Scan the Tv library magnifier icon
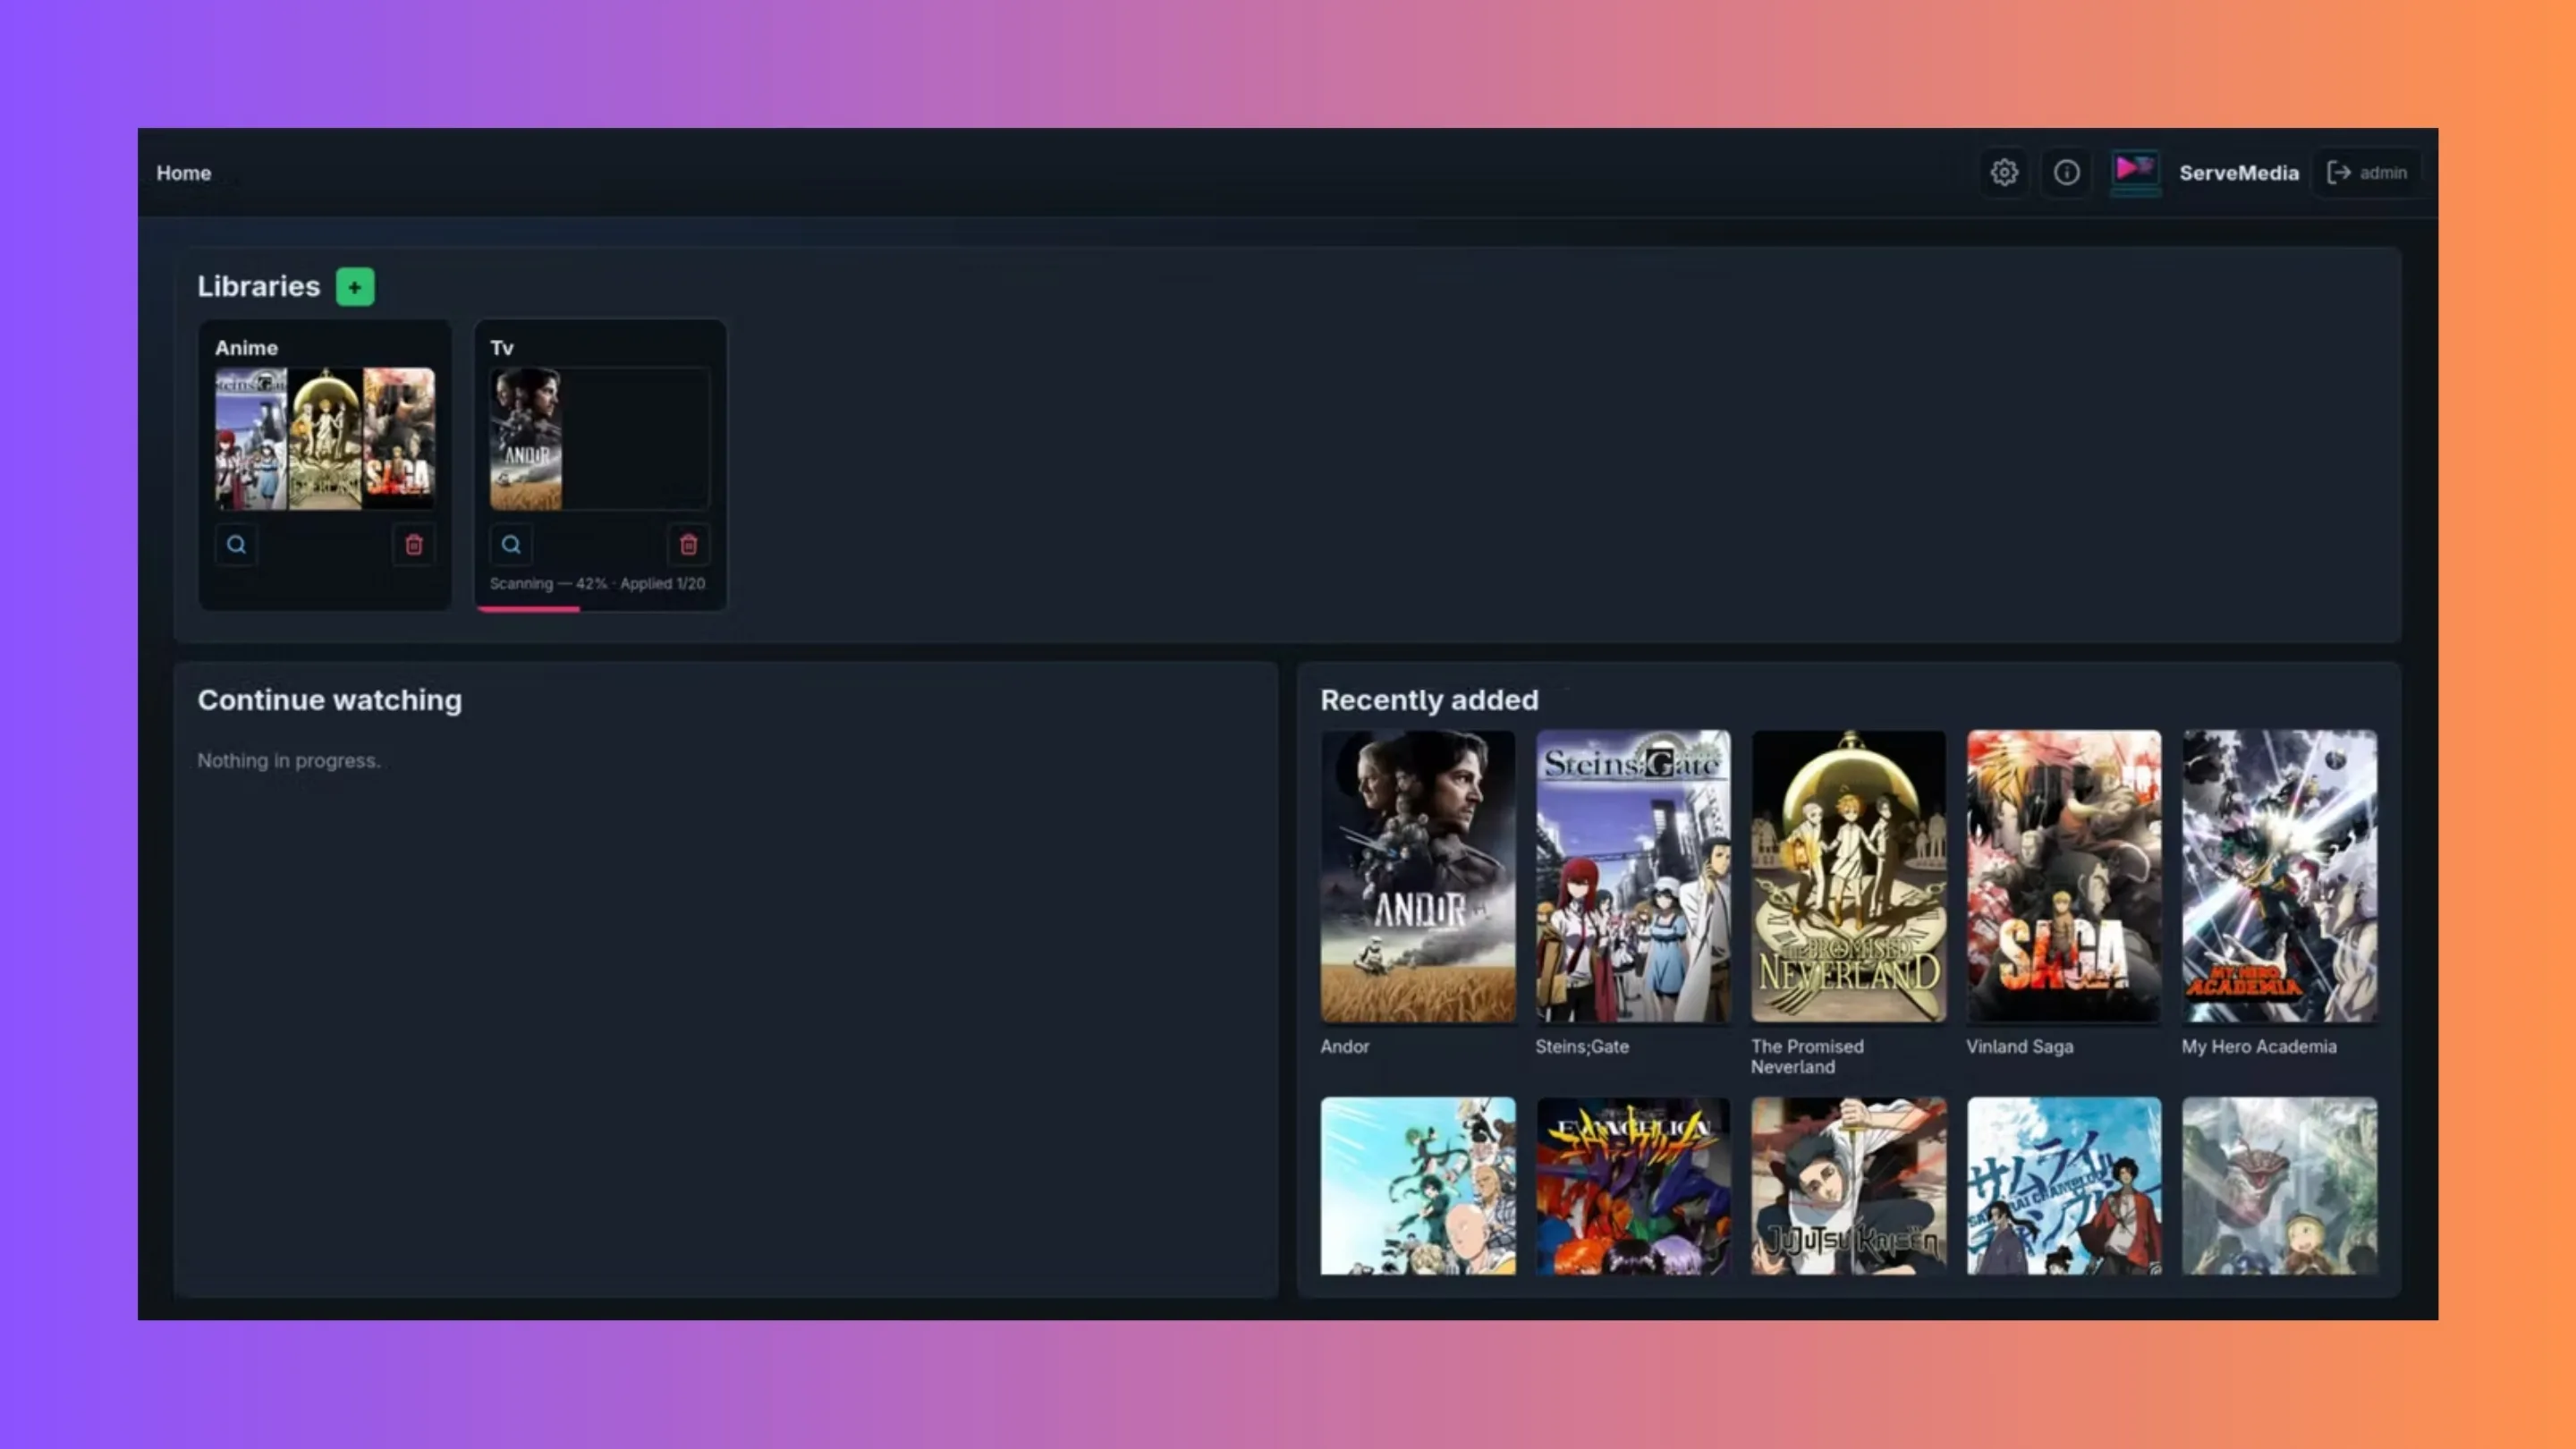This screenshot has width=2576, height=1449. pos(511,545)
